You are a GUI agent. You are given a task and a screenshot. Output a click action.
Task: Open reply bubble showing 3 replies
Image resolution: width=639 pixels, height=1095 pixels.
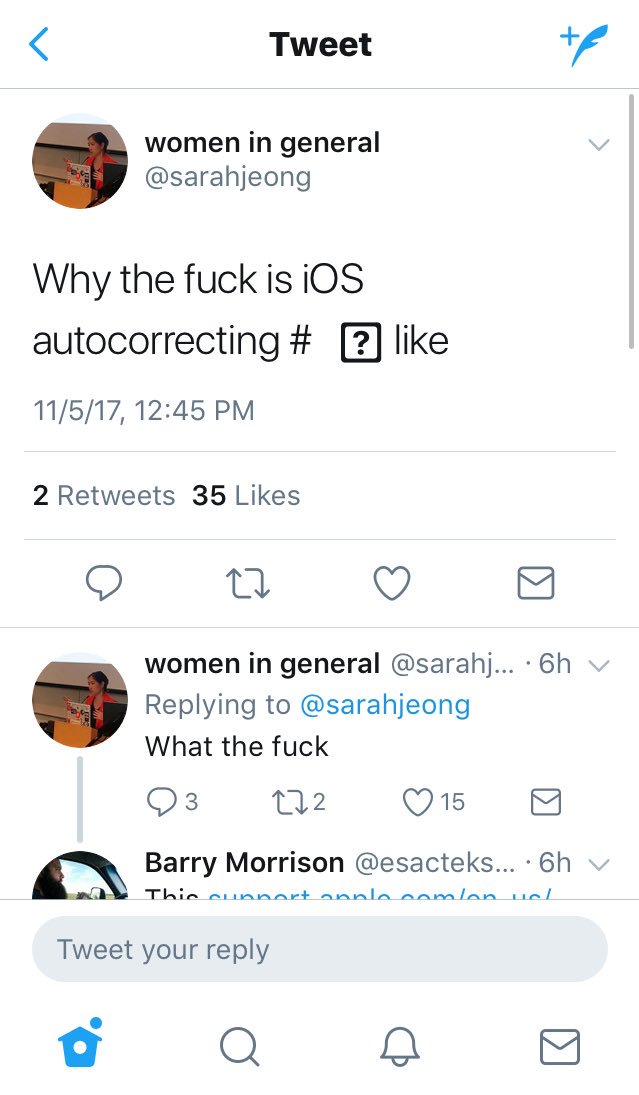(x=172, y=802)
